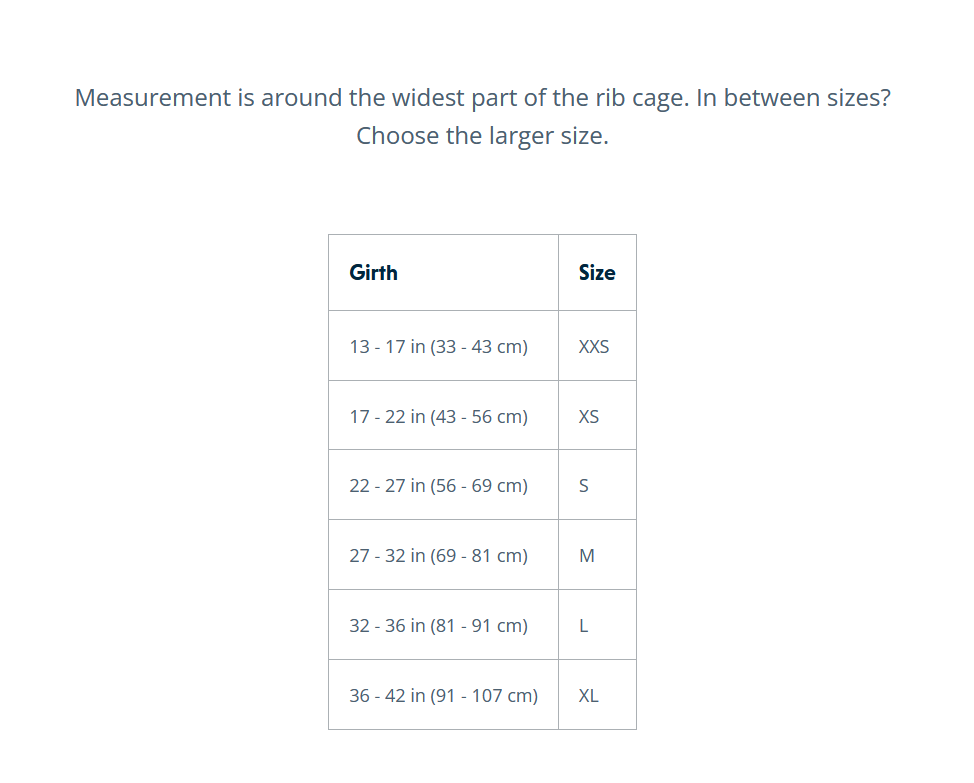This screenshot has width=974, height=783.
Task: Click the 22 - 27 in girth cell
Action: 443,485
